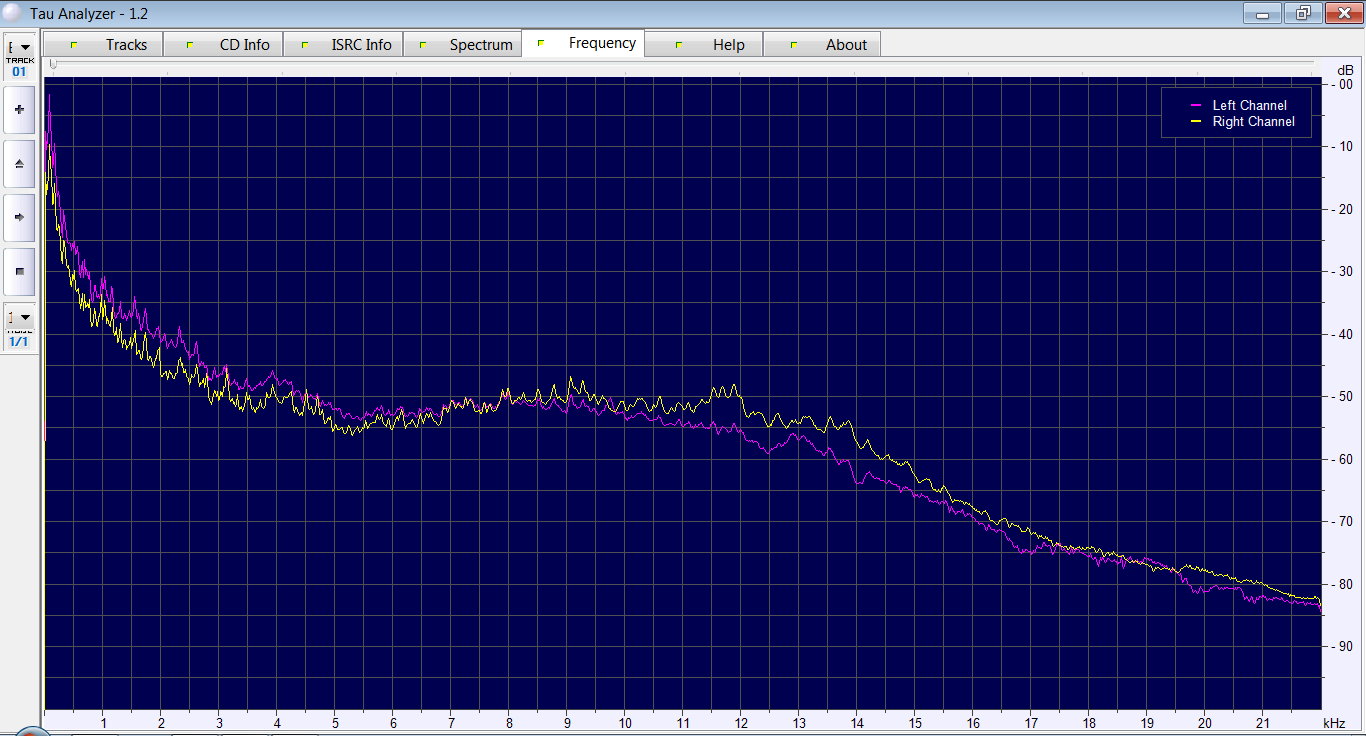Click the track number 01 display
The width and height of the screenshot is (1366, 736).
pyautogui.click(x=19, y=72)
